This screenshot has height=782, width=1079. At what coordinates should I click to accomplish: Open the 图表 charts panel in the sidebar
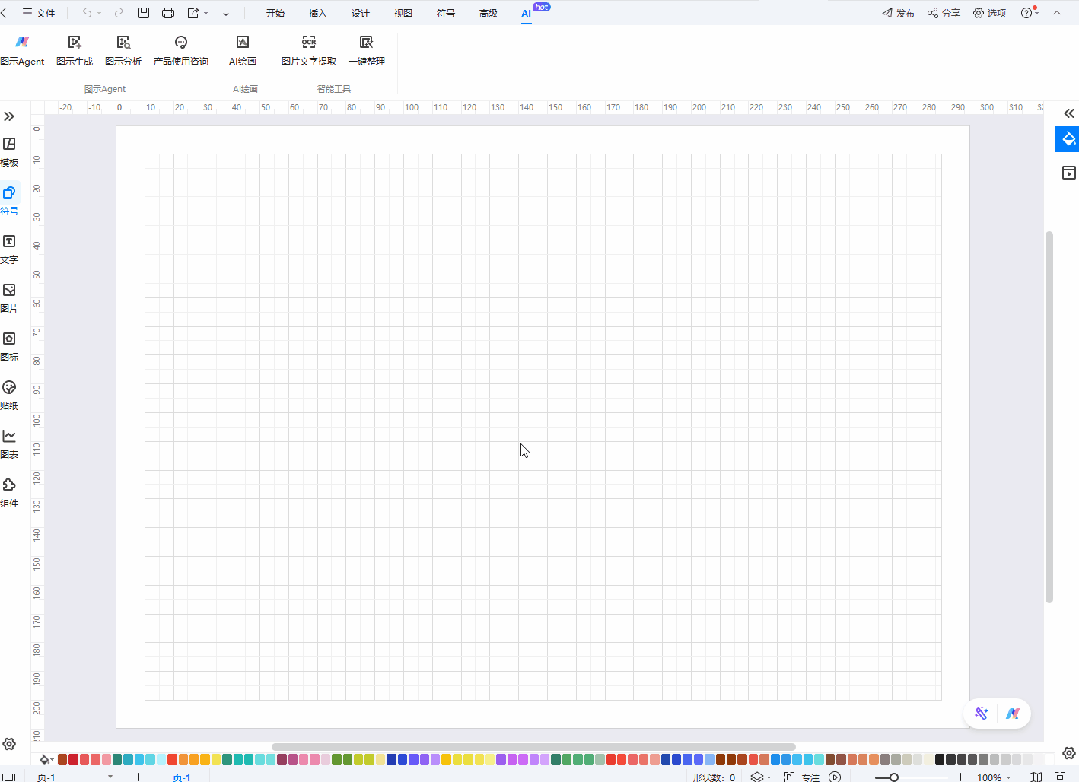(10, 444)
